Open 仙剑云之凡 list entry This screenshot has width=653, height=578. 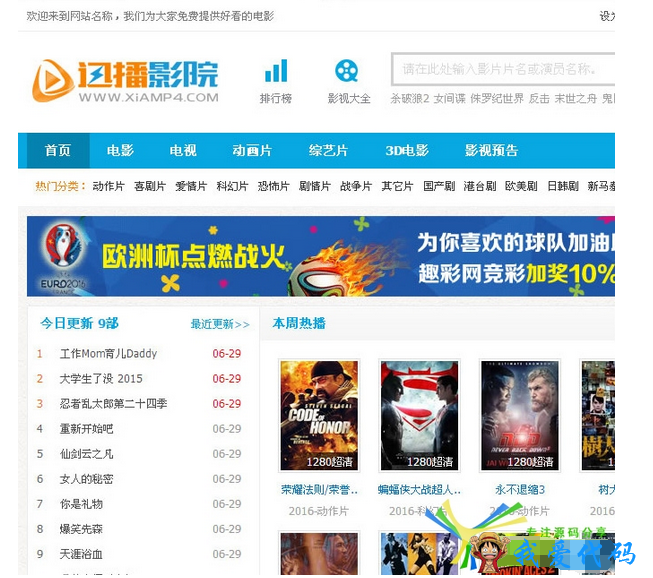coord(86,454)
